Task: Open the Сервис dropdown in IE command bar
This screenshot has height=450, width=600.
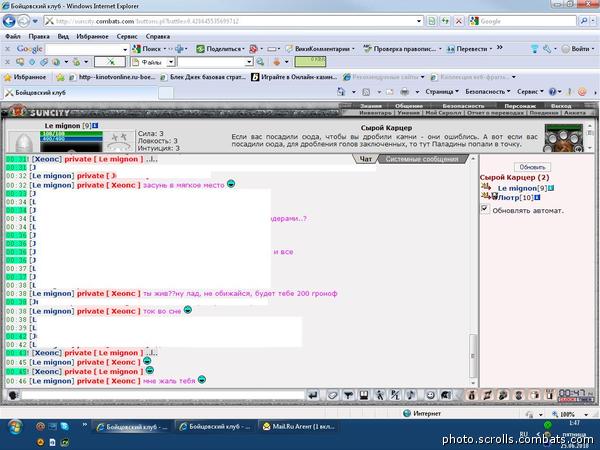Action: (x=530, y=92)
